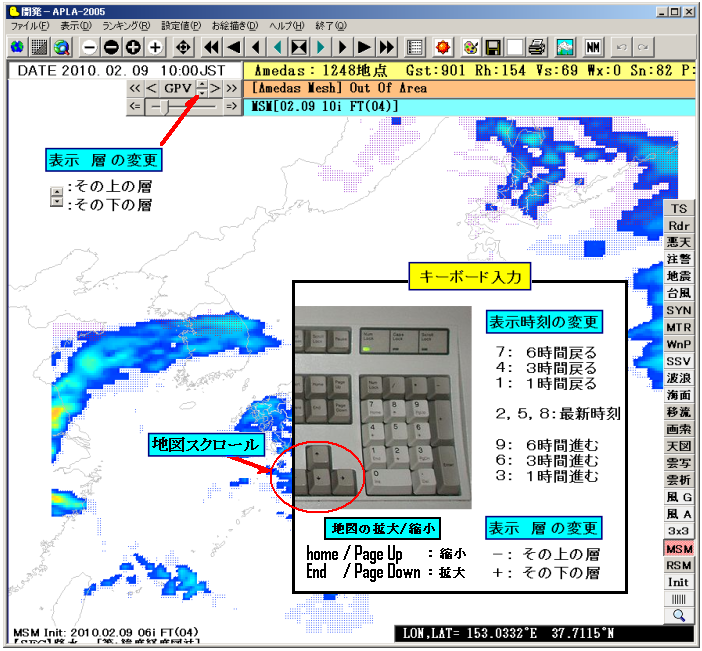
Task: Click the time slider thumb below GPV
Action: tap(165, 106)
